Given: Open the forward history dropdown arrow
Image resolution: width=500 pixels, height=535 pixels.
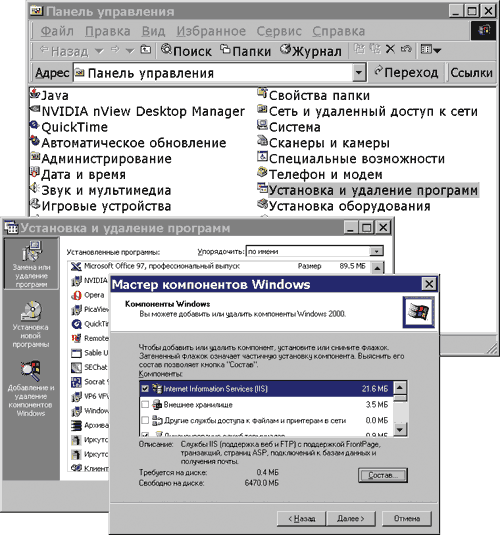Looking at the screenshot, I should 130,51.
